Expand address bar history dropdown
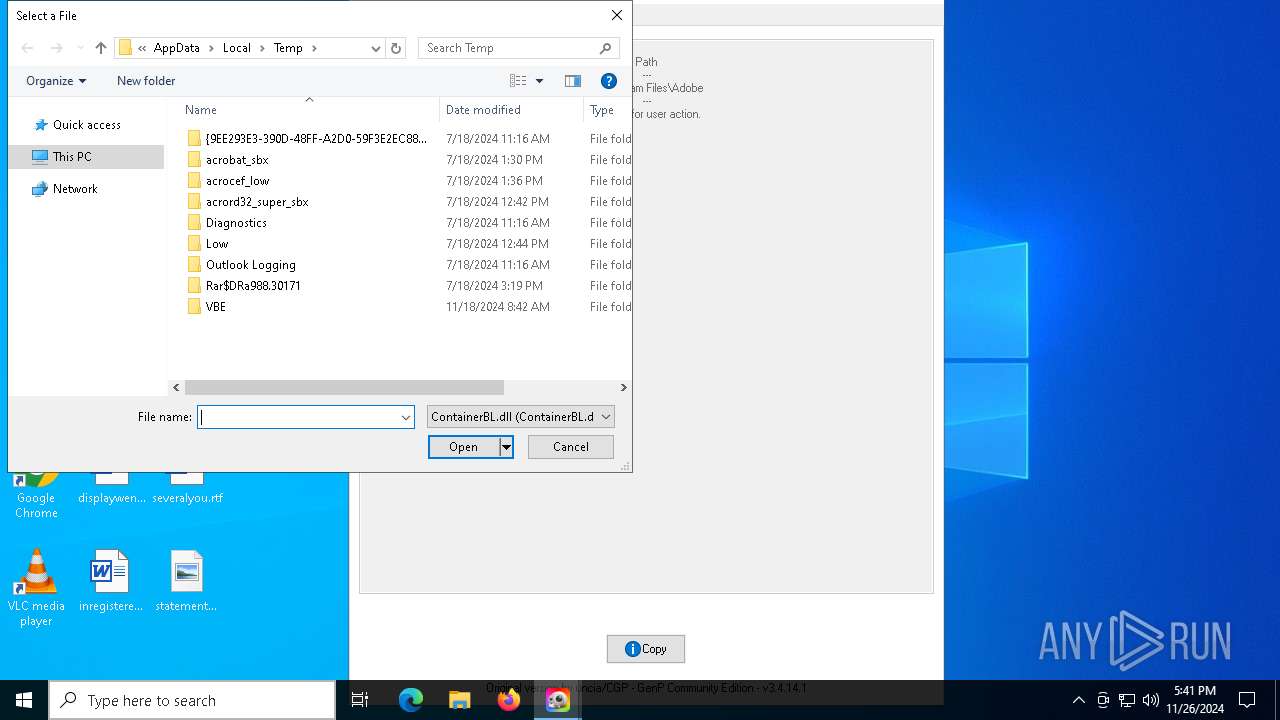Image resolution: width=1280 pixels, height=720 pixels. pyautogui.click(x=375, y=48)
